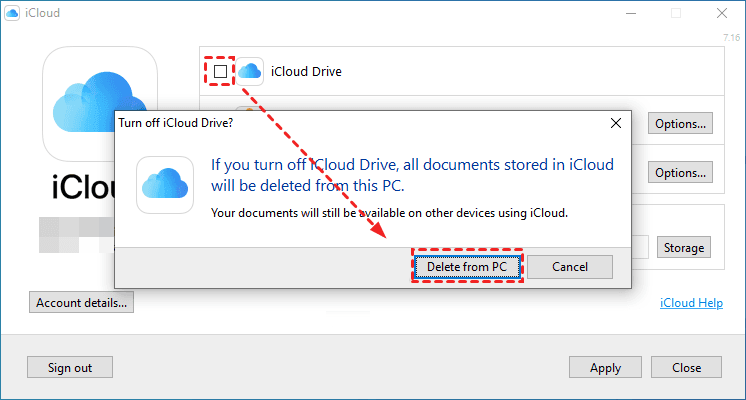Click the large iCloud logo
Image resolution: width=746 pixels, height=400 pixels.
tap(99, 101)
